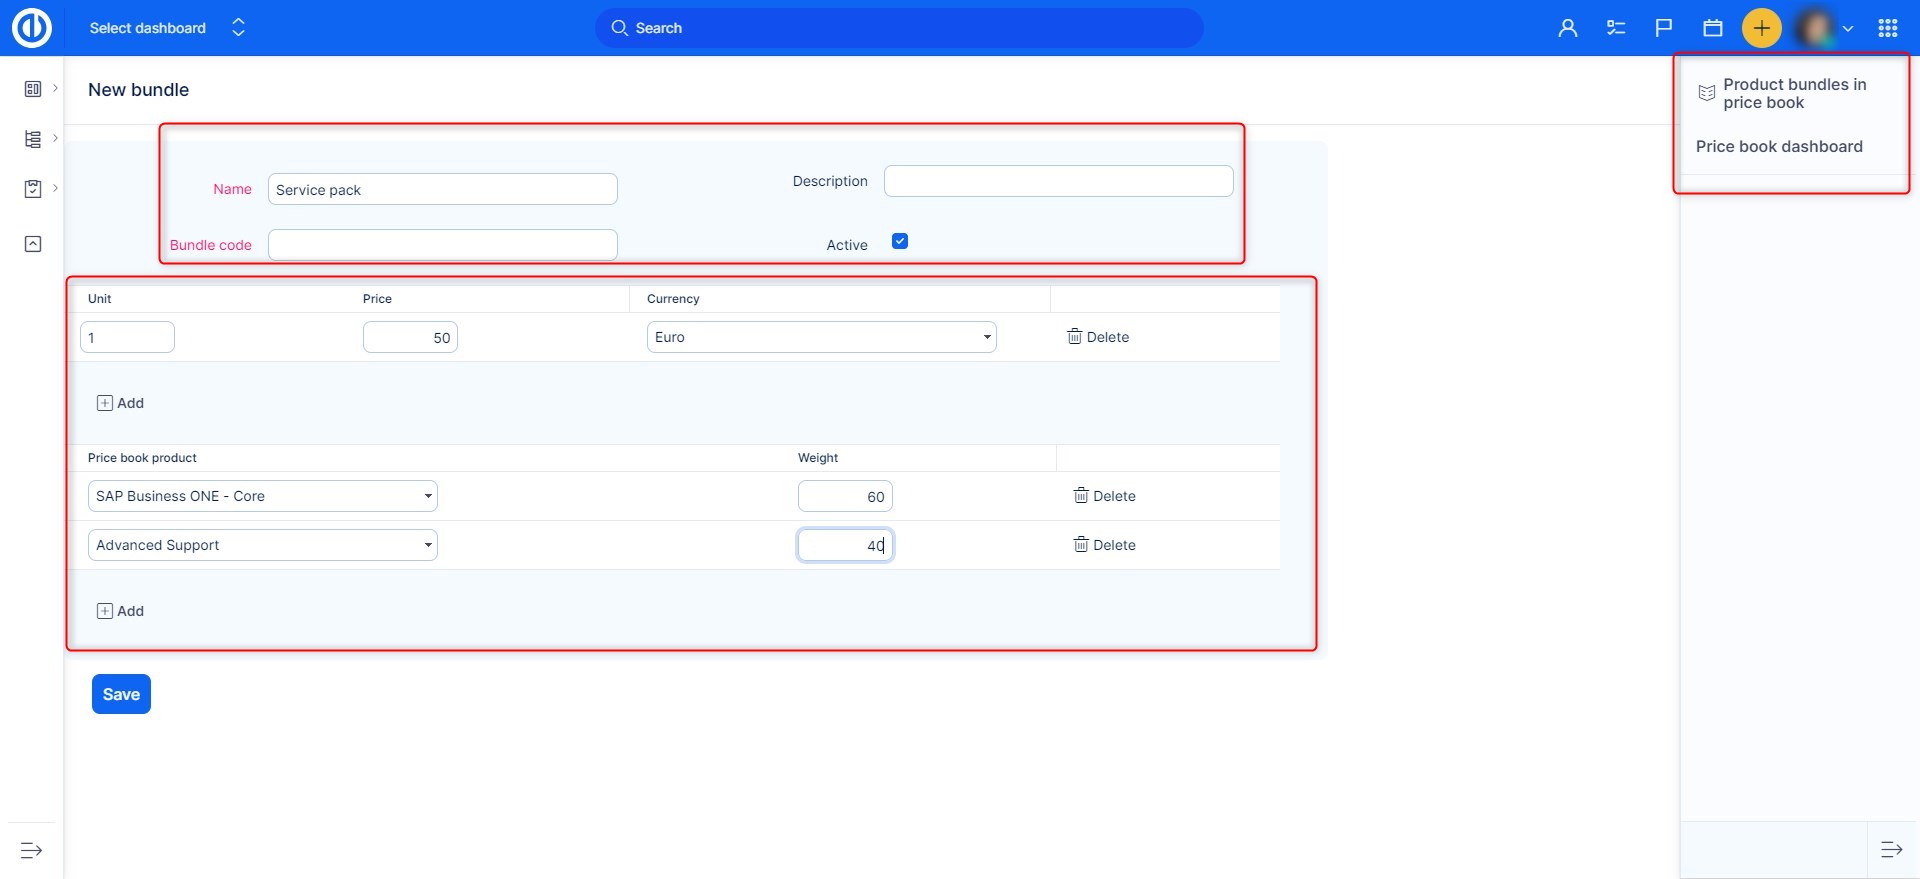Viewport: 1920px width, 879px height.
Task: Click the Save button
Action: point(121,694)
